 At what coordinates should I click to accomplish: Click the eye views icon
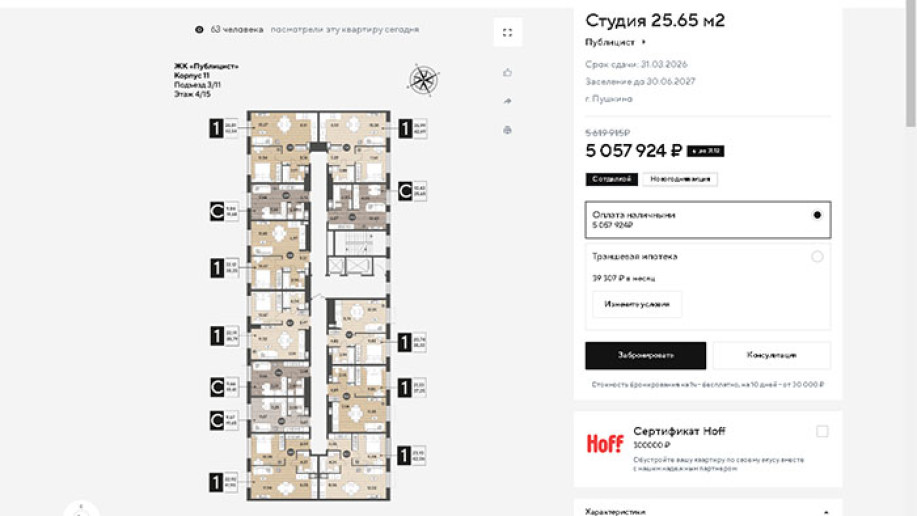pos(199,30)
